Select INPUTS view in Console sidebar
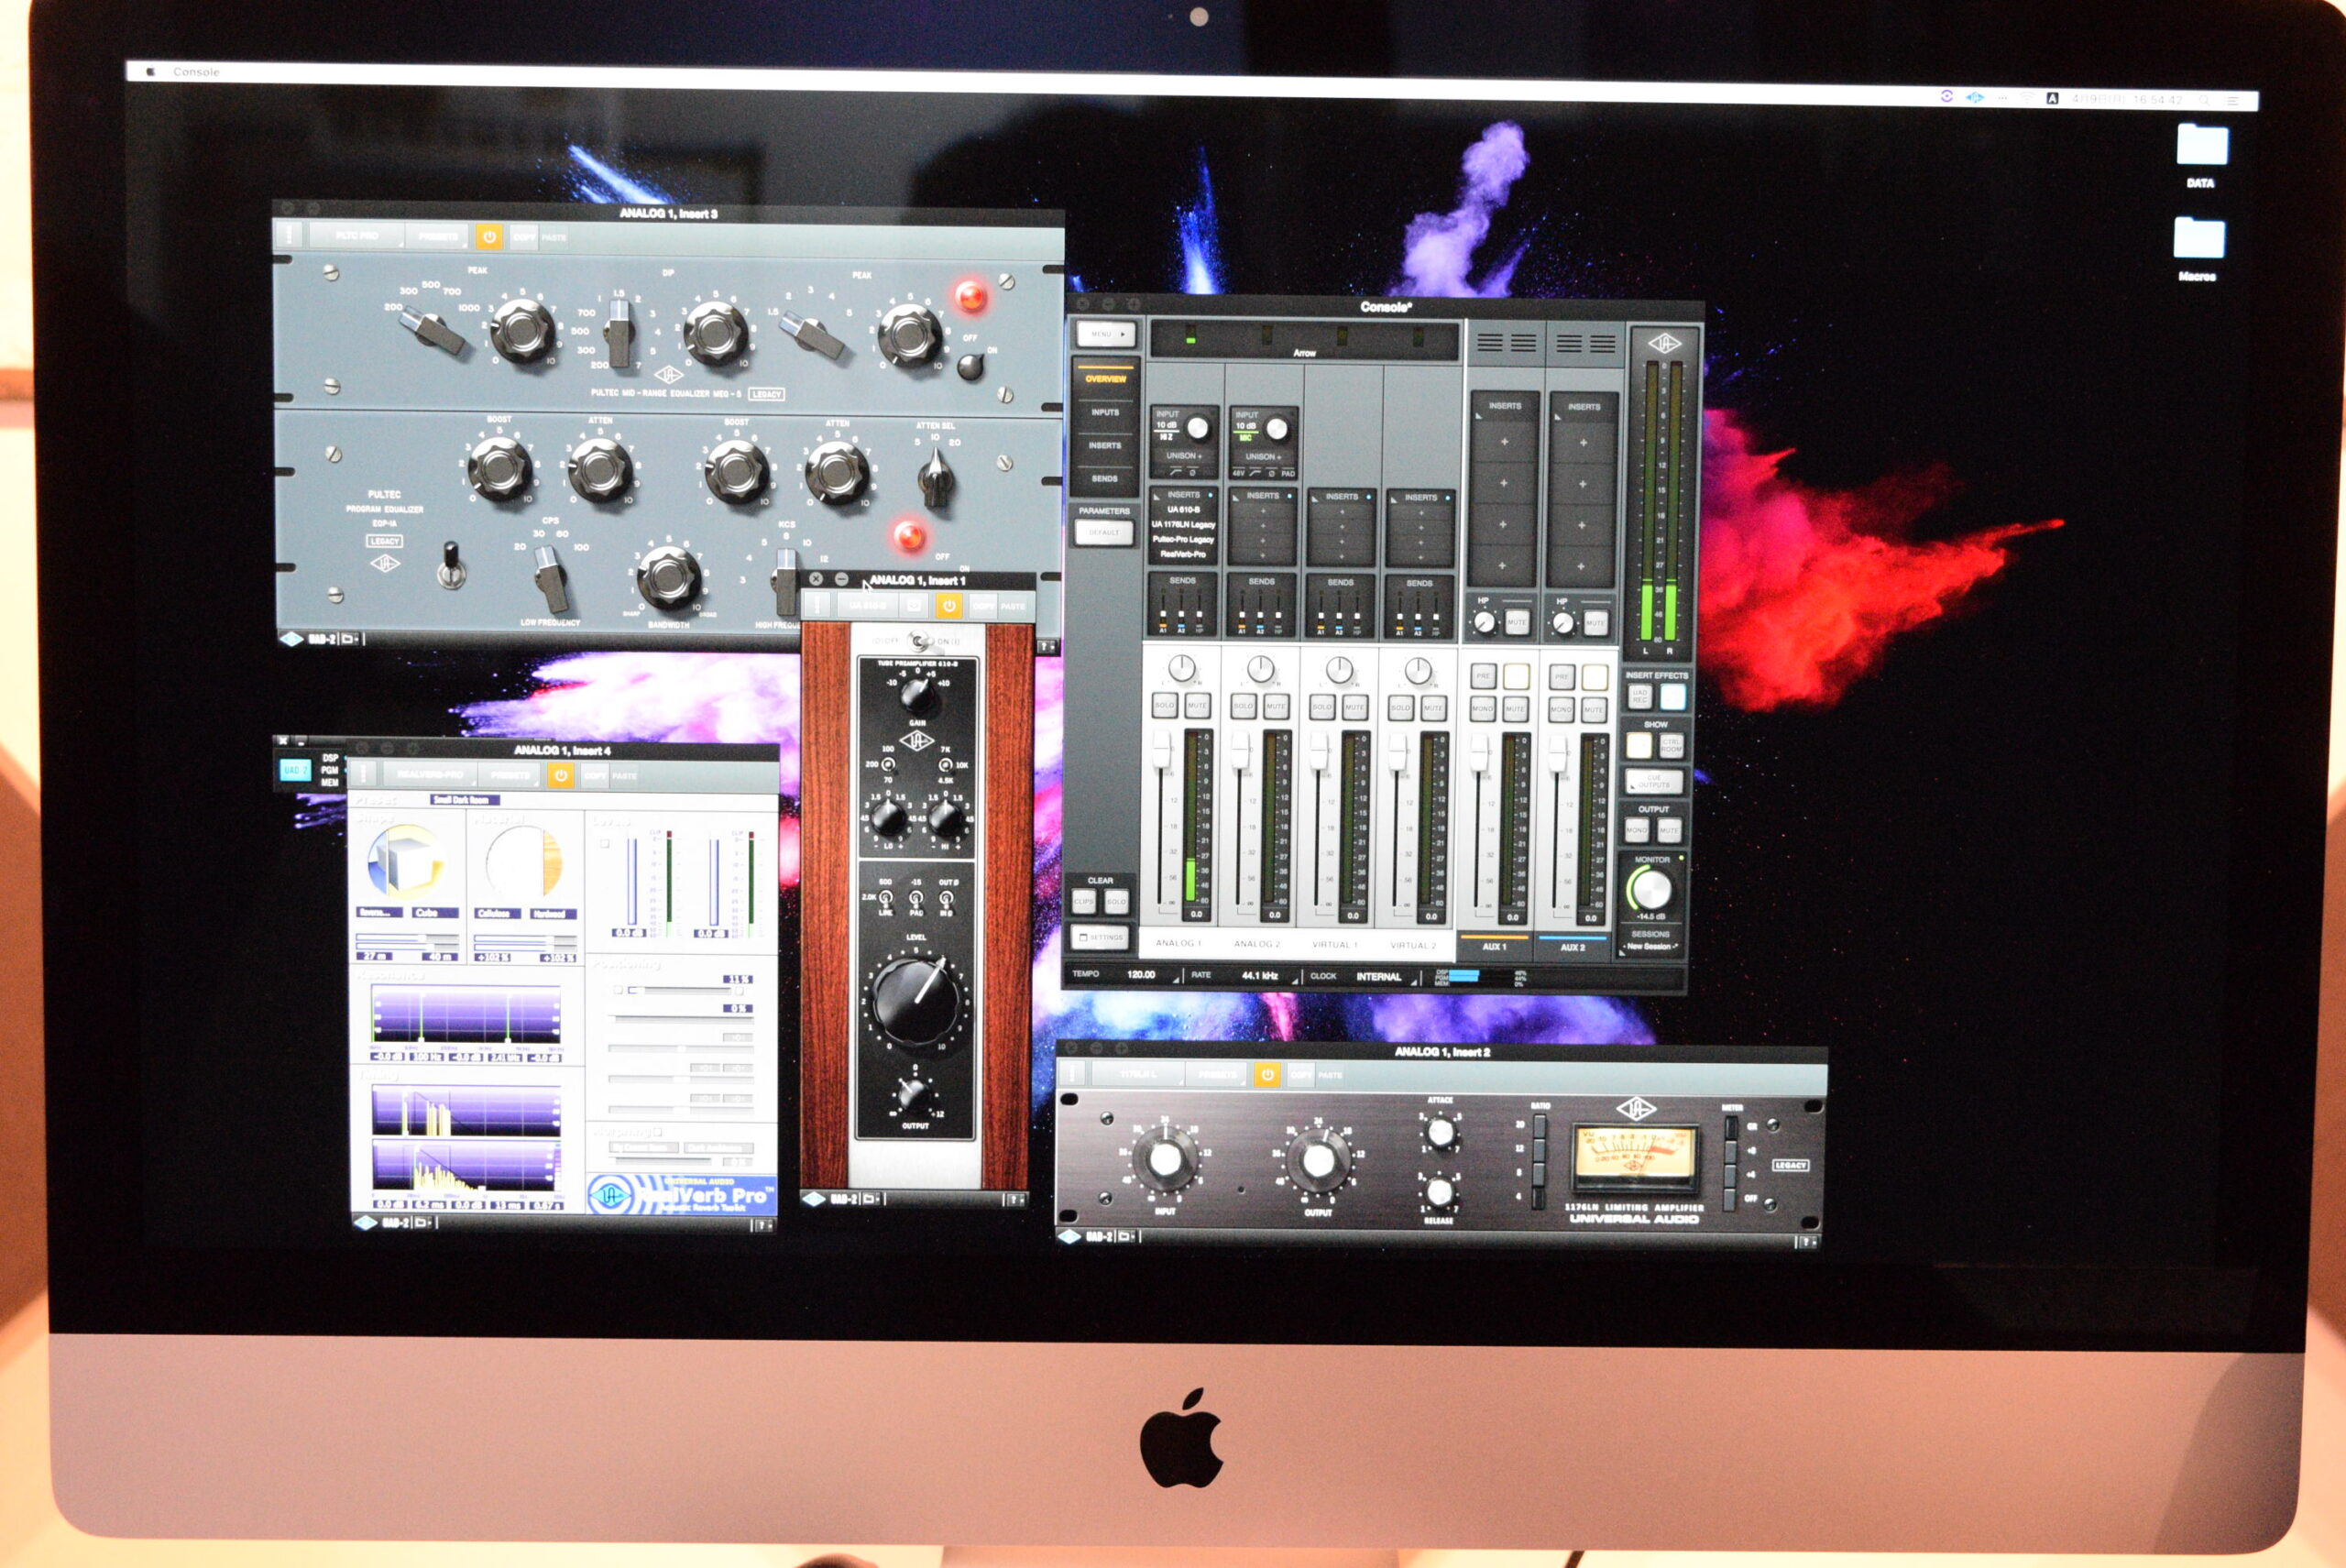Image resolution: width=2346 pixels, height=1568 pixels. 1105,412
